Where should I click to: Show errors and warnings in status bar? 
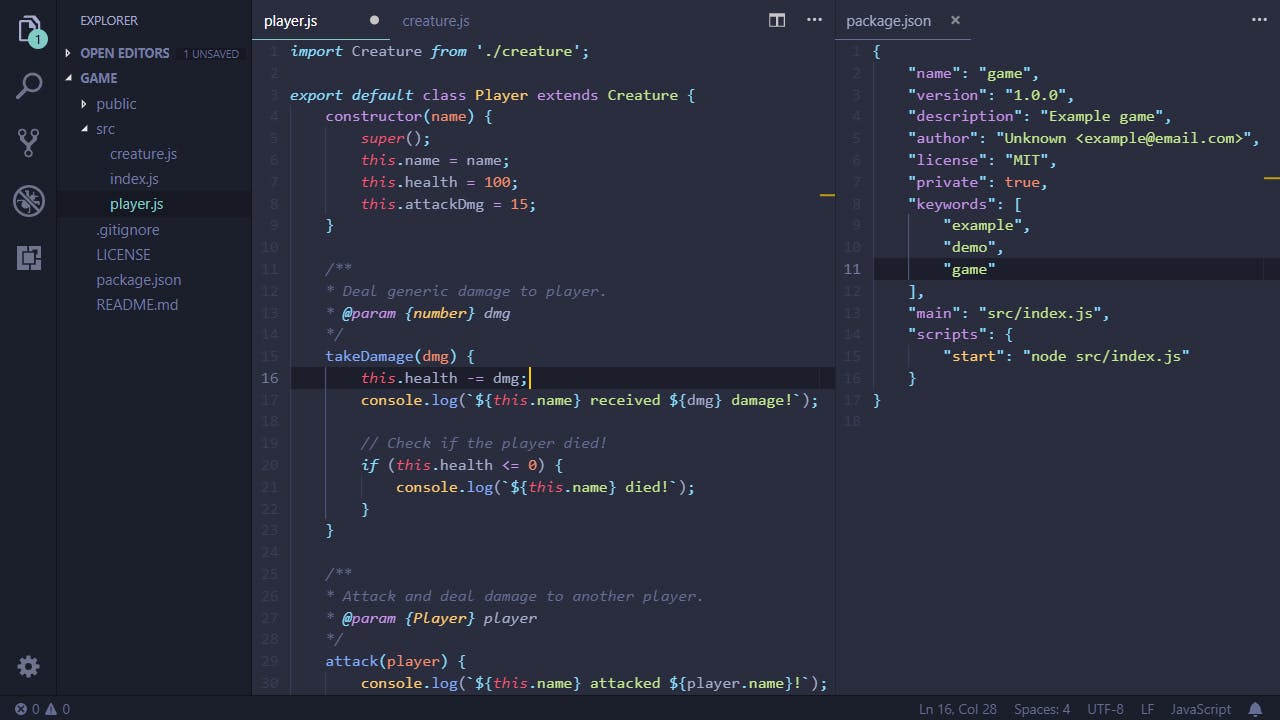point(42,709)
